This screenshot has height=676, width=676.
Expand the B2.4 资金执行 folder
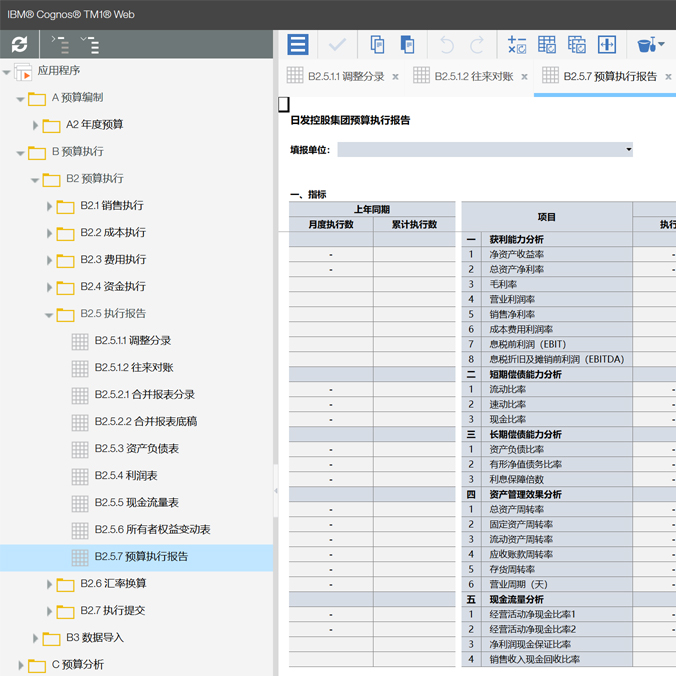tap(49, 288)
